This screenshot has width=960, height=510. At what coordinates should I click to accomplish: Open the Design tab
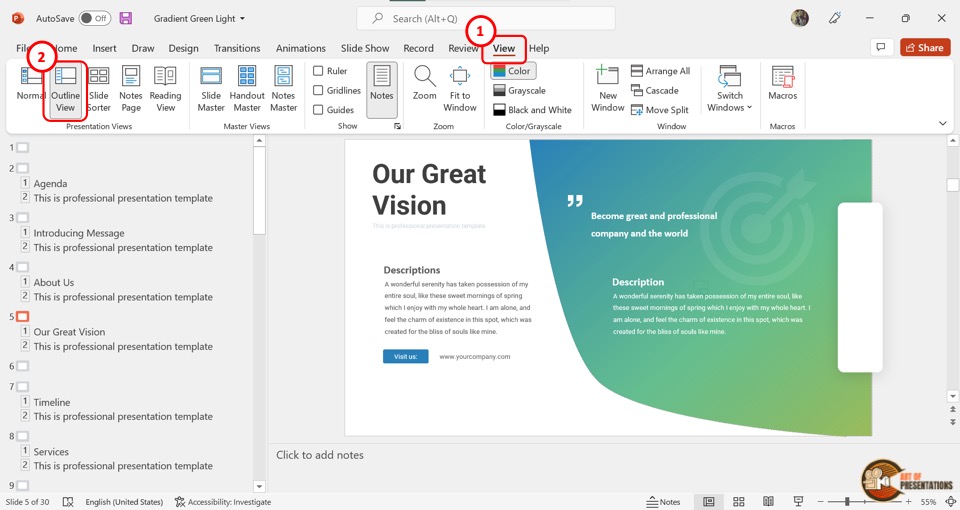tap(183, 48)
